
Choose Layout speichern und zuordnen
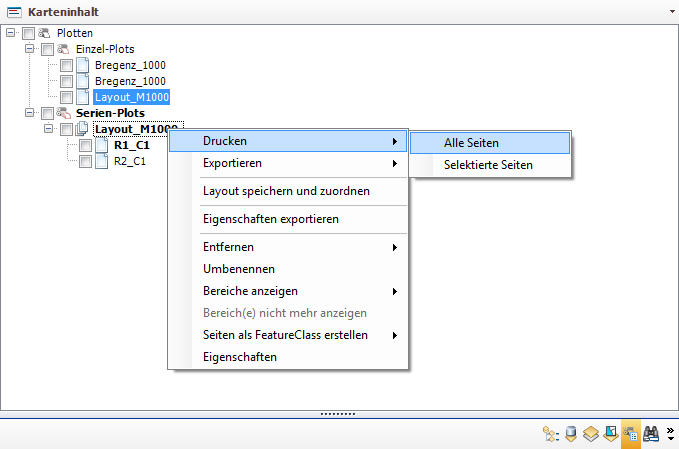click(288, 191)
